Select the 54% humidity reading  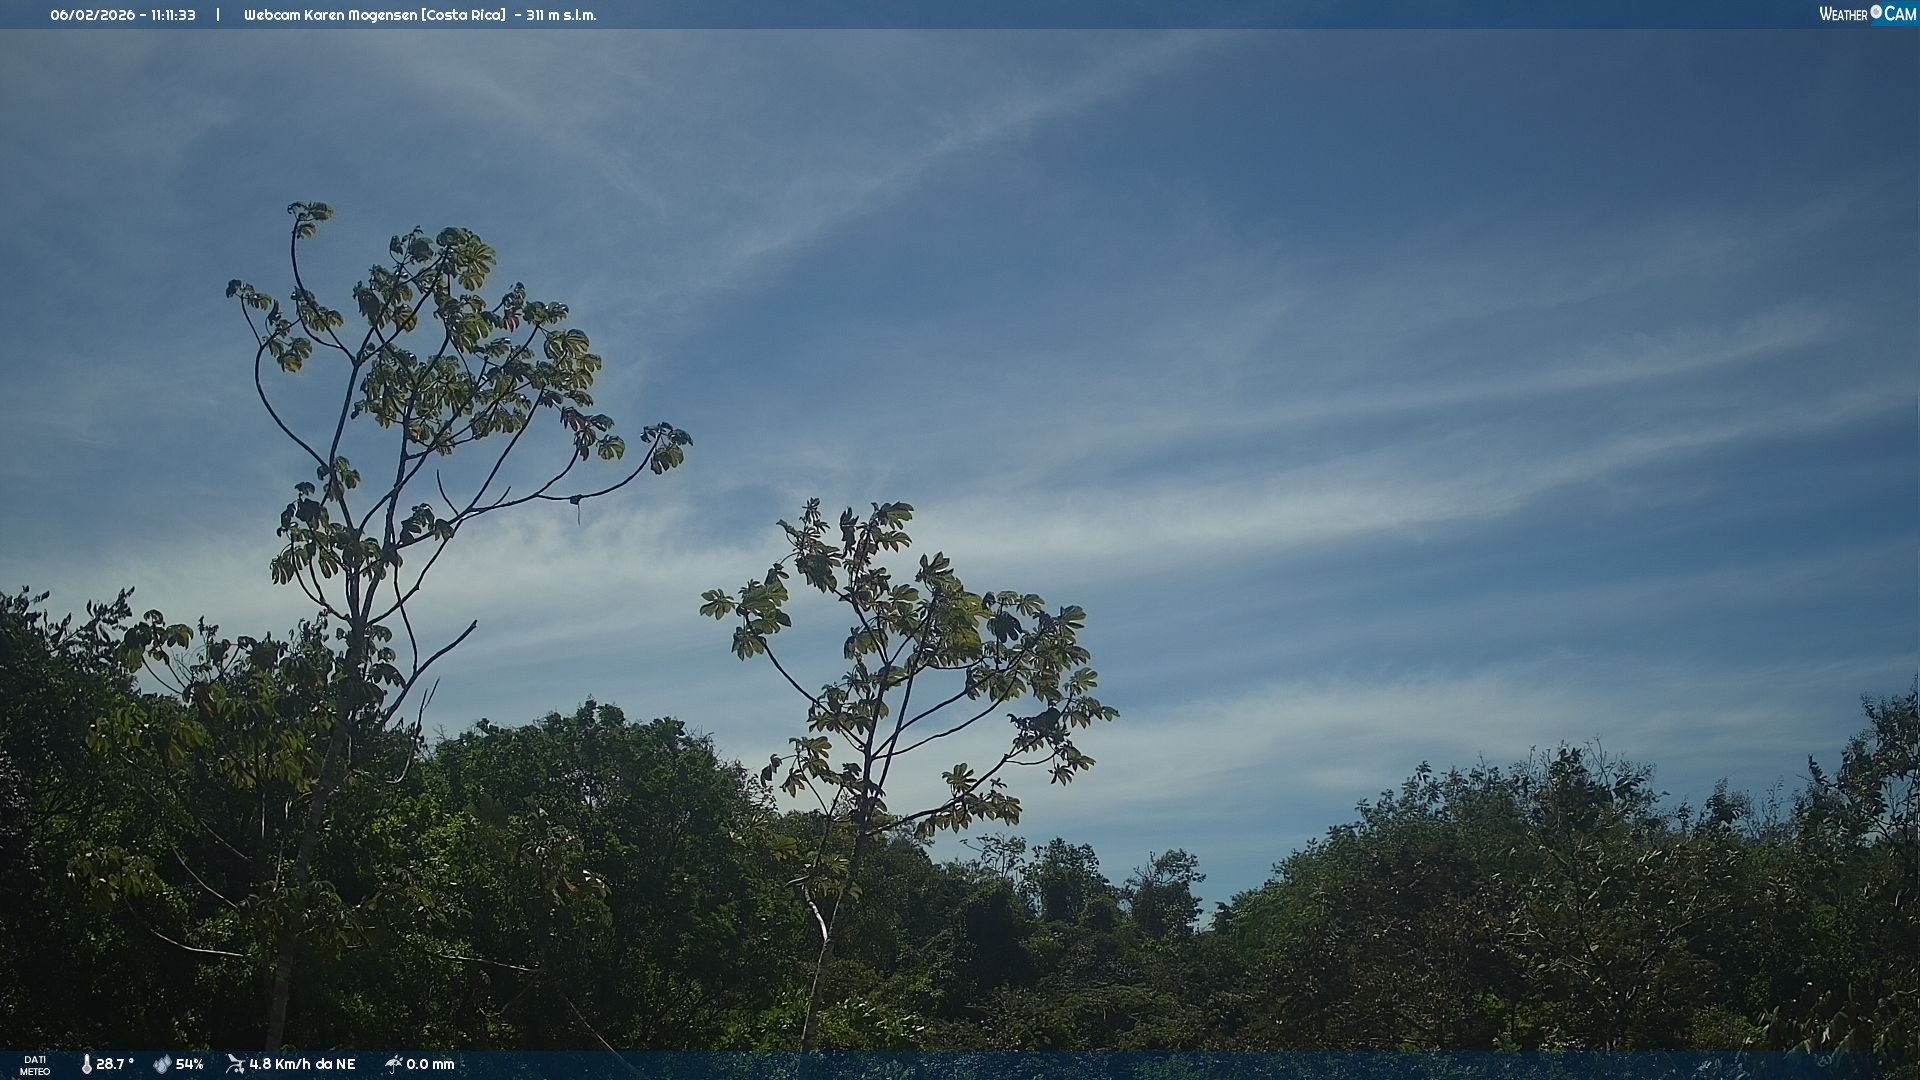190,1064
